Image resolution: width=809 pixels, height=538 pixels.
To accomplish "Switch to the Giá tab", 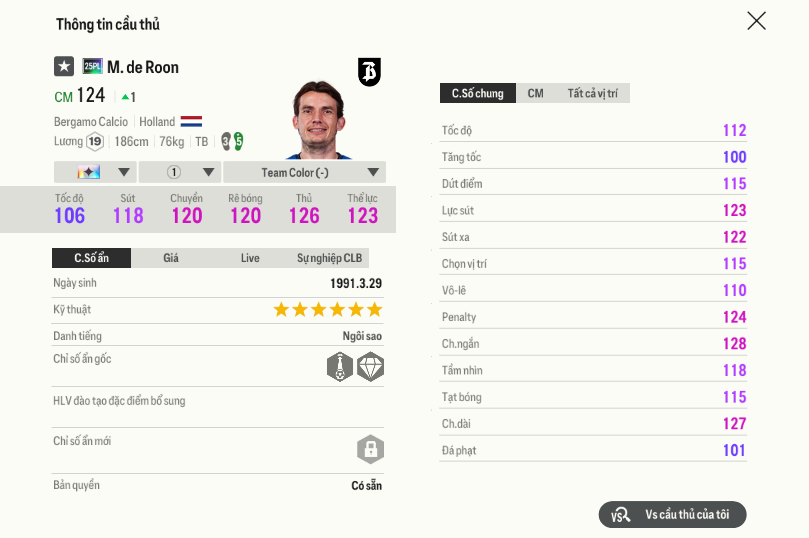I will coord(171,258).
